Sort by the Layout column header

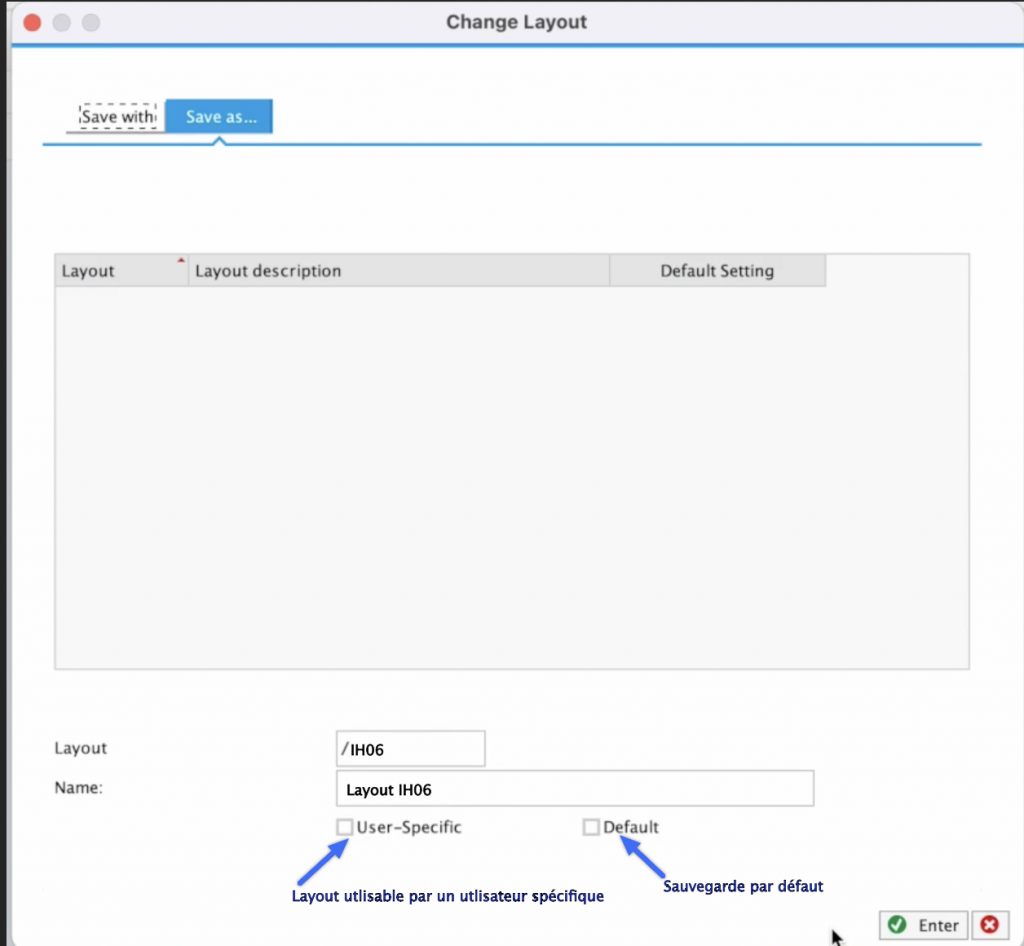click(110, 271)
